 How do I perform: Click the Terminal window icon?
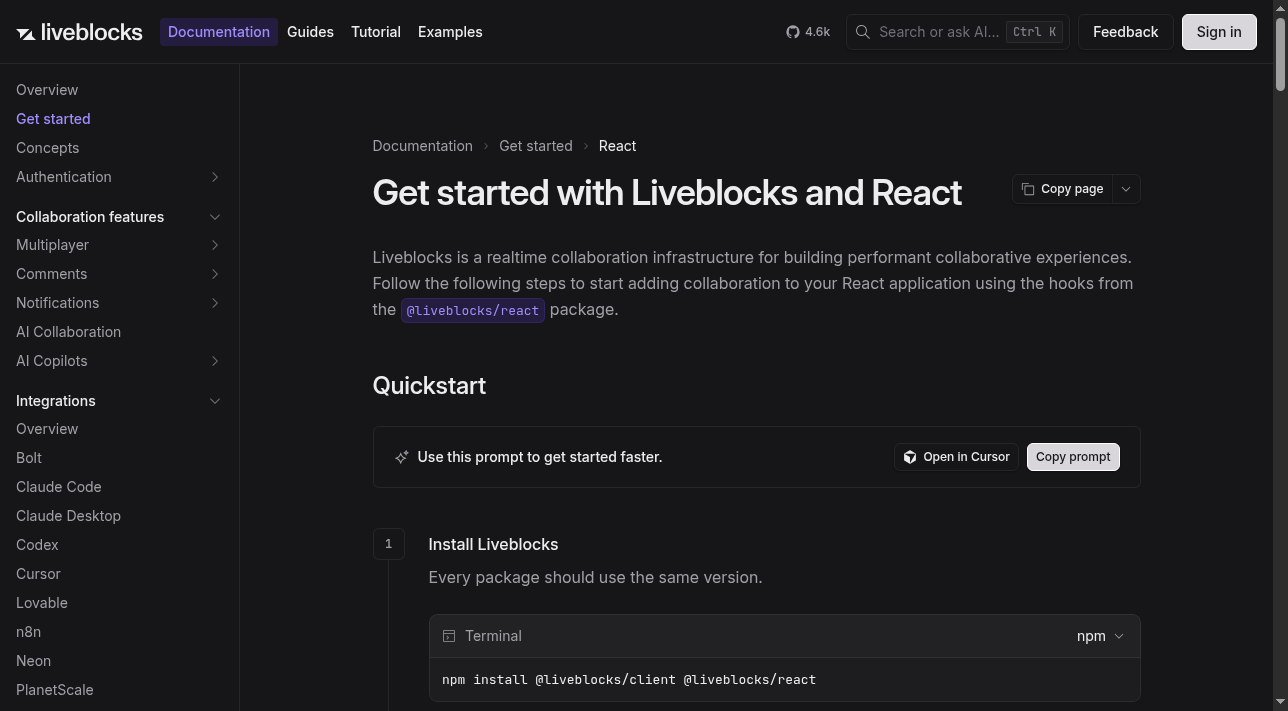tap(449, 636)
